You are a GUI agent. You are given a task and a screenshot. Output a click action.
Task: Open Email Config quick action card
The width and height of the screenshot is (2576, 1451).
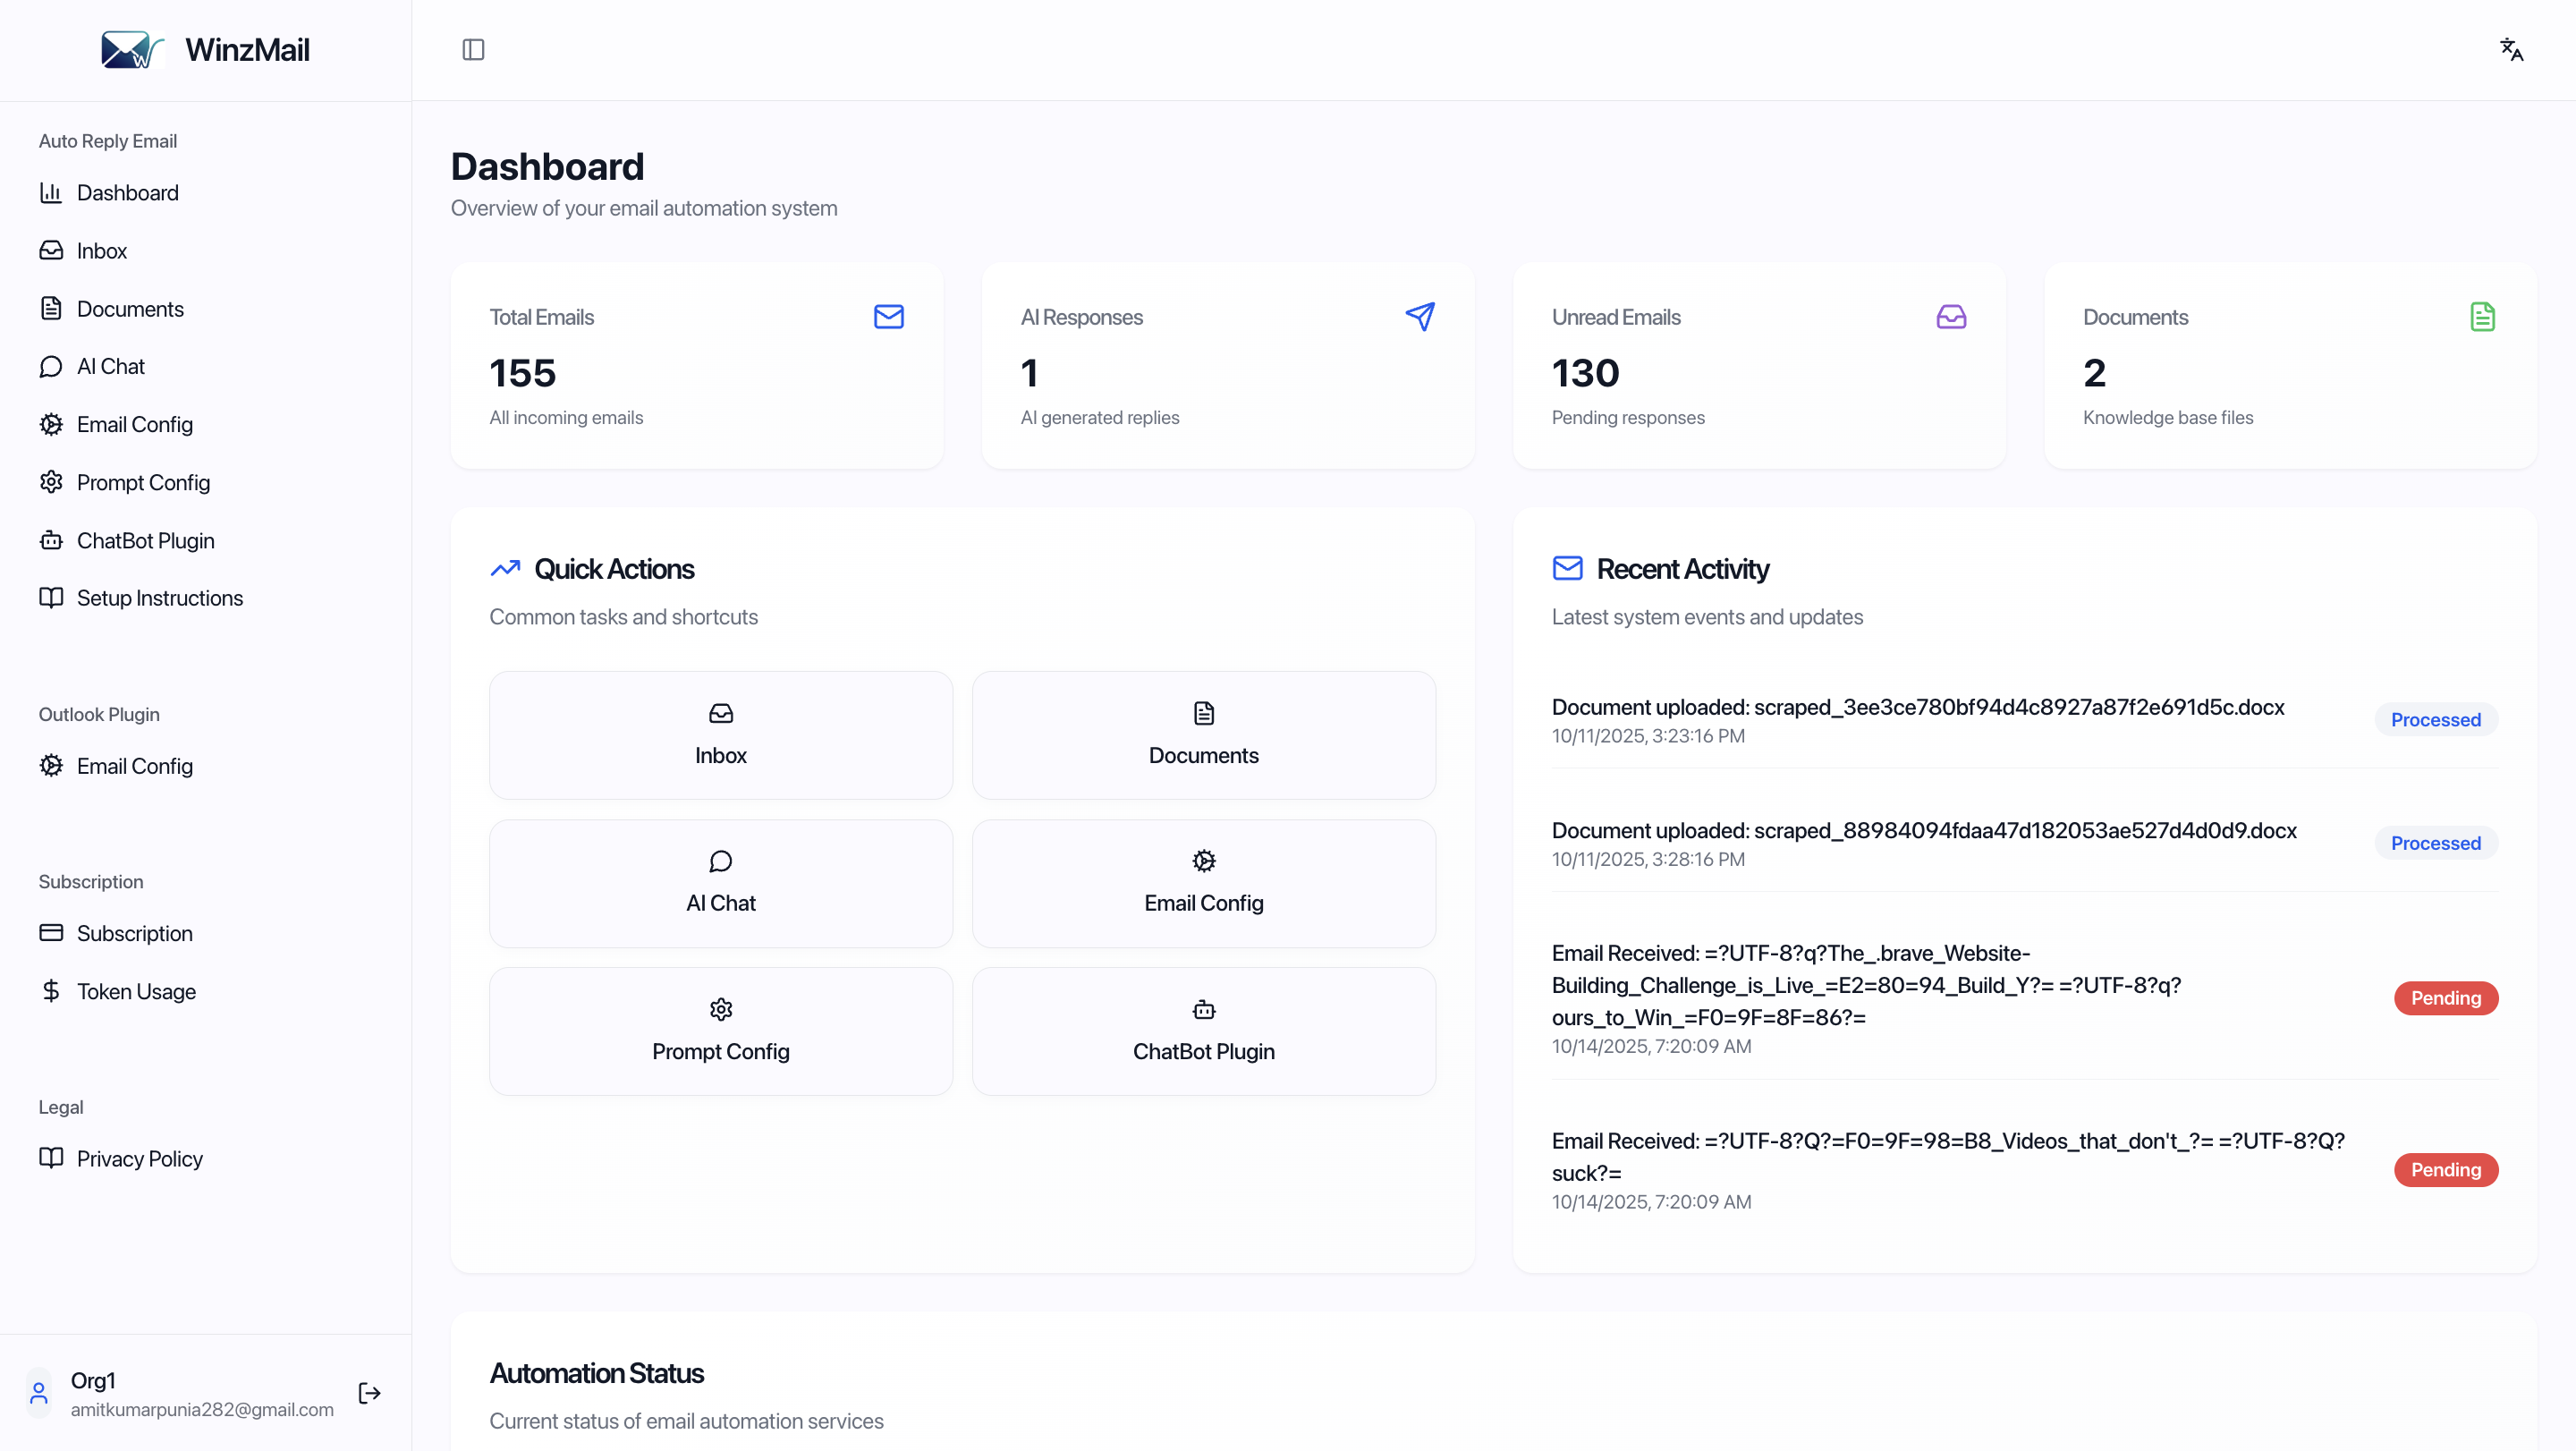[x=1203, y=883]
